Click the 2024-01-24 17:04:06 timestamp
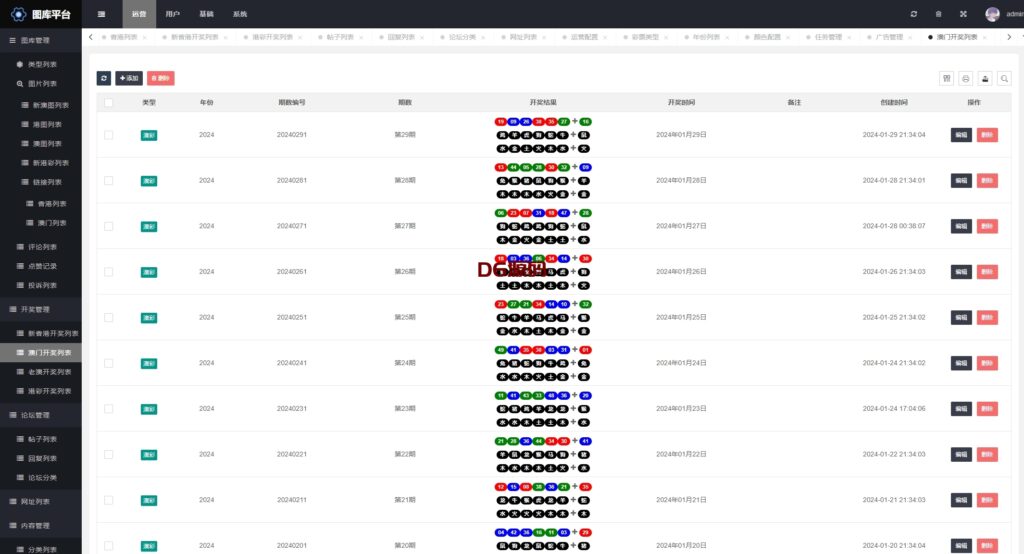Viewport: 1024px width, 554px height. (x=894, y=408)
